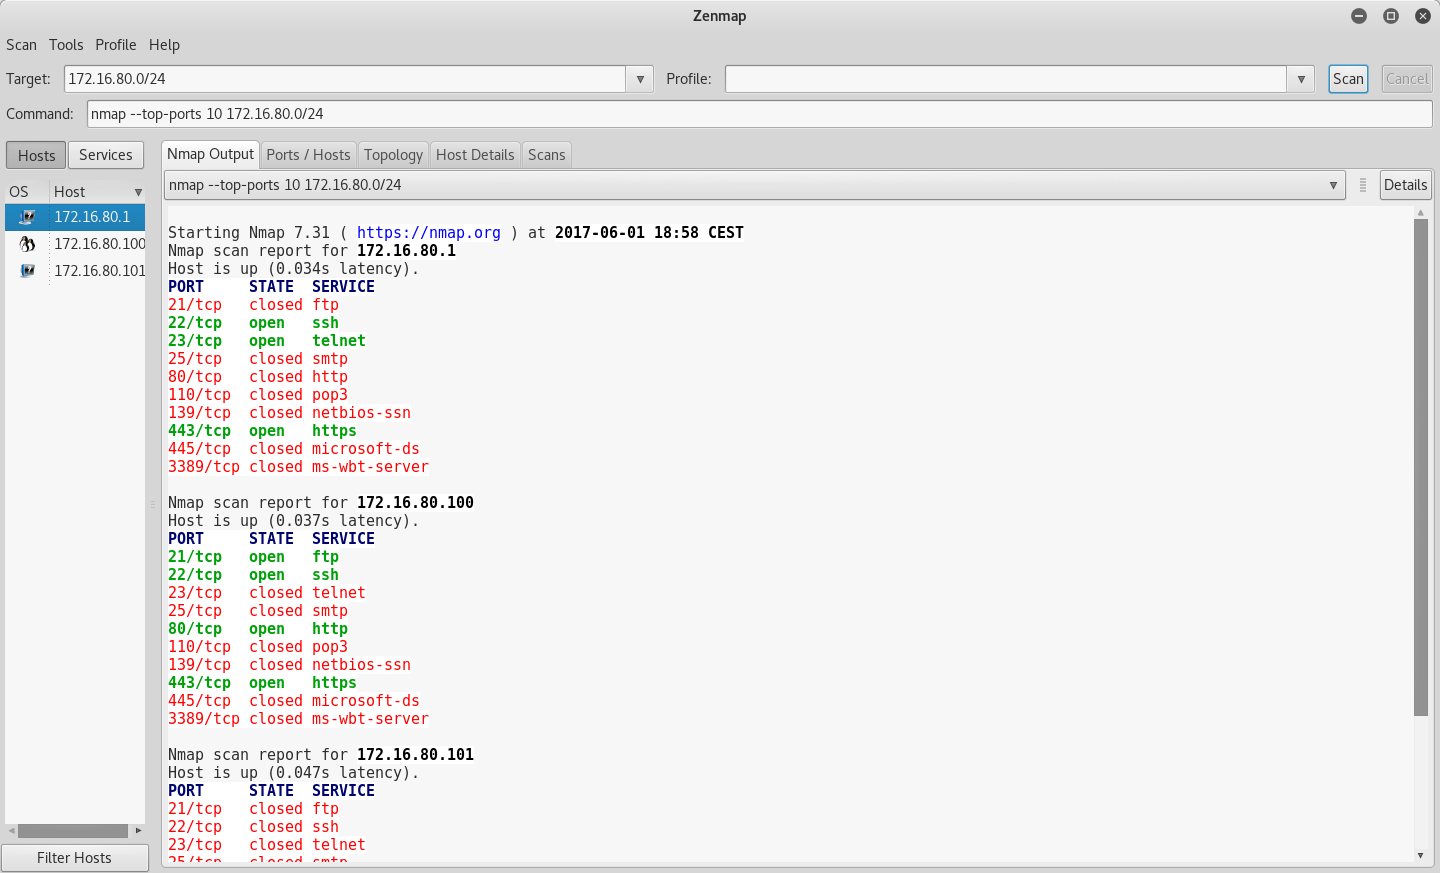Screen dimensions: 1440x873
Task: Click host list scroll left arrow
Action: pos(11,831)
